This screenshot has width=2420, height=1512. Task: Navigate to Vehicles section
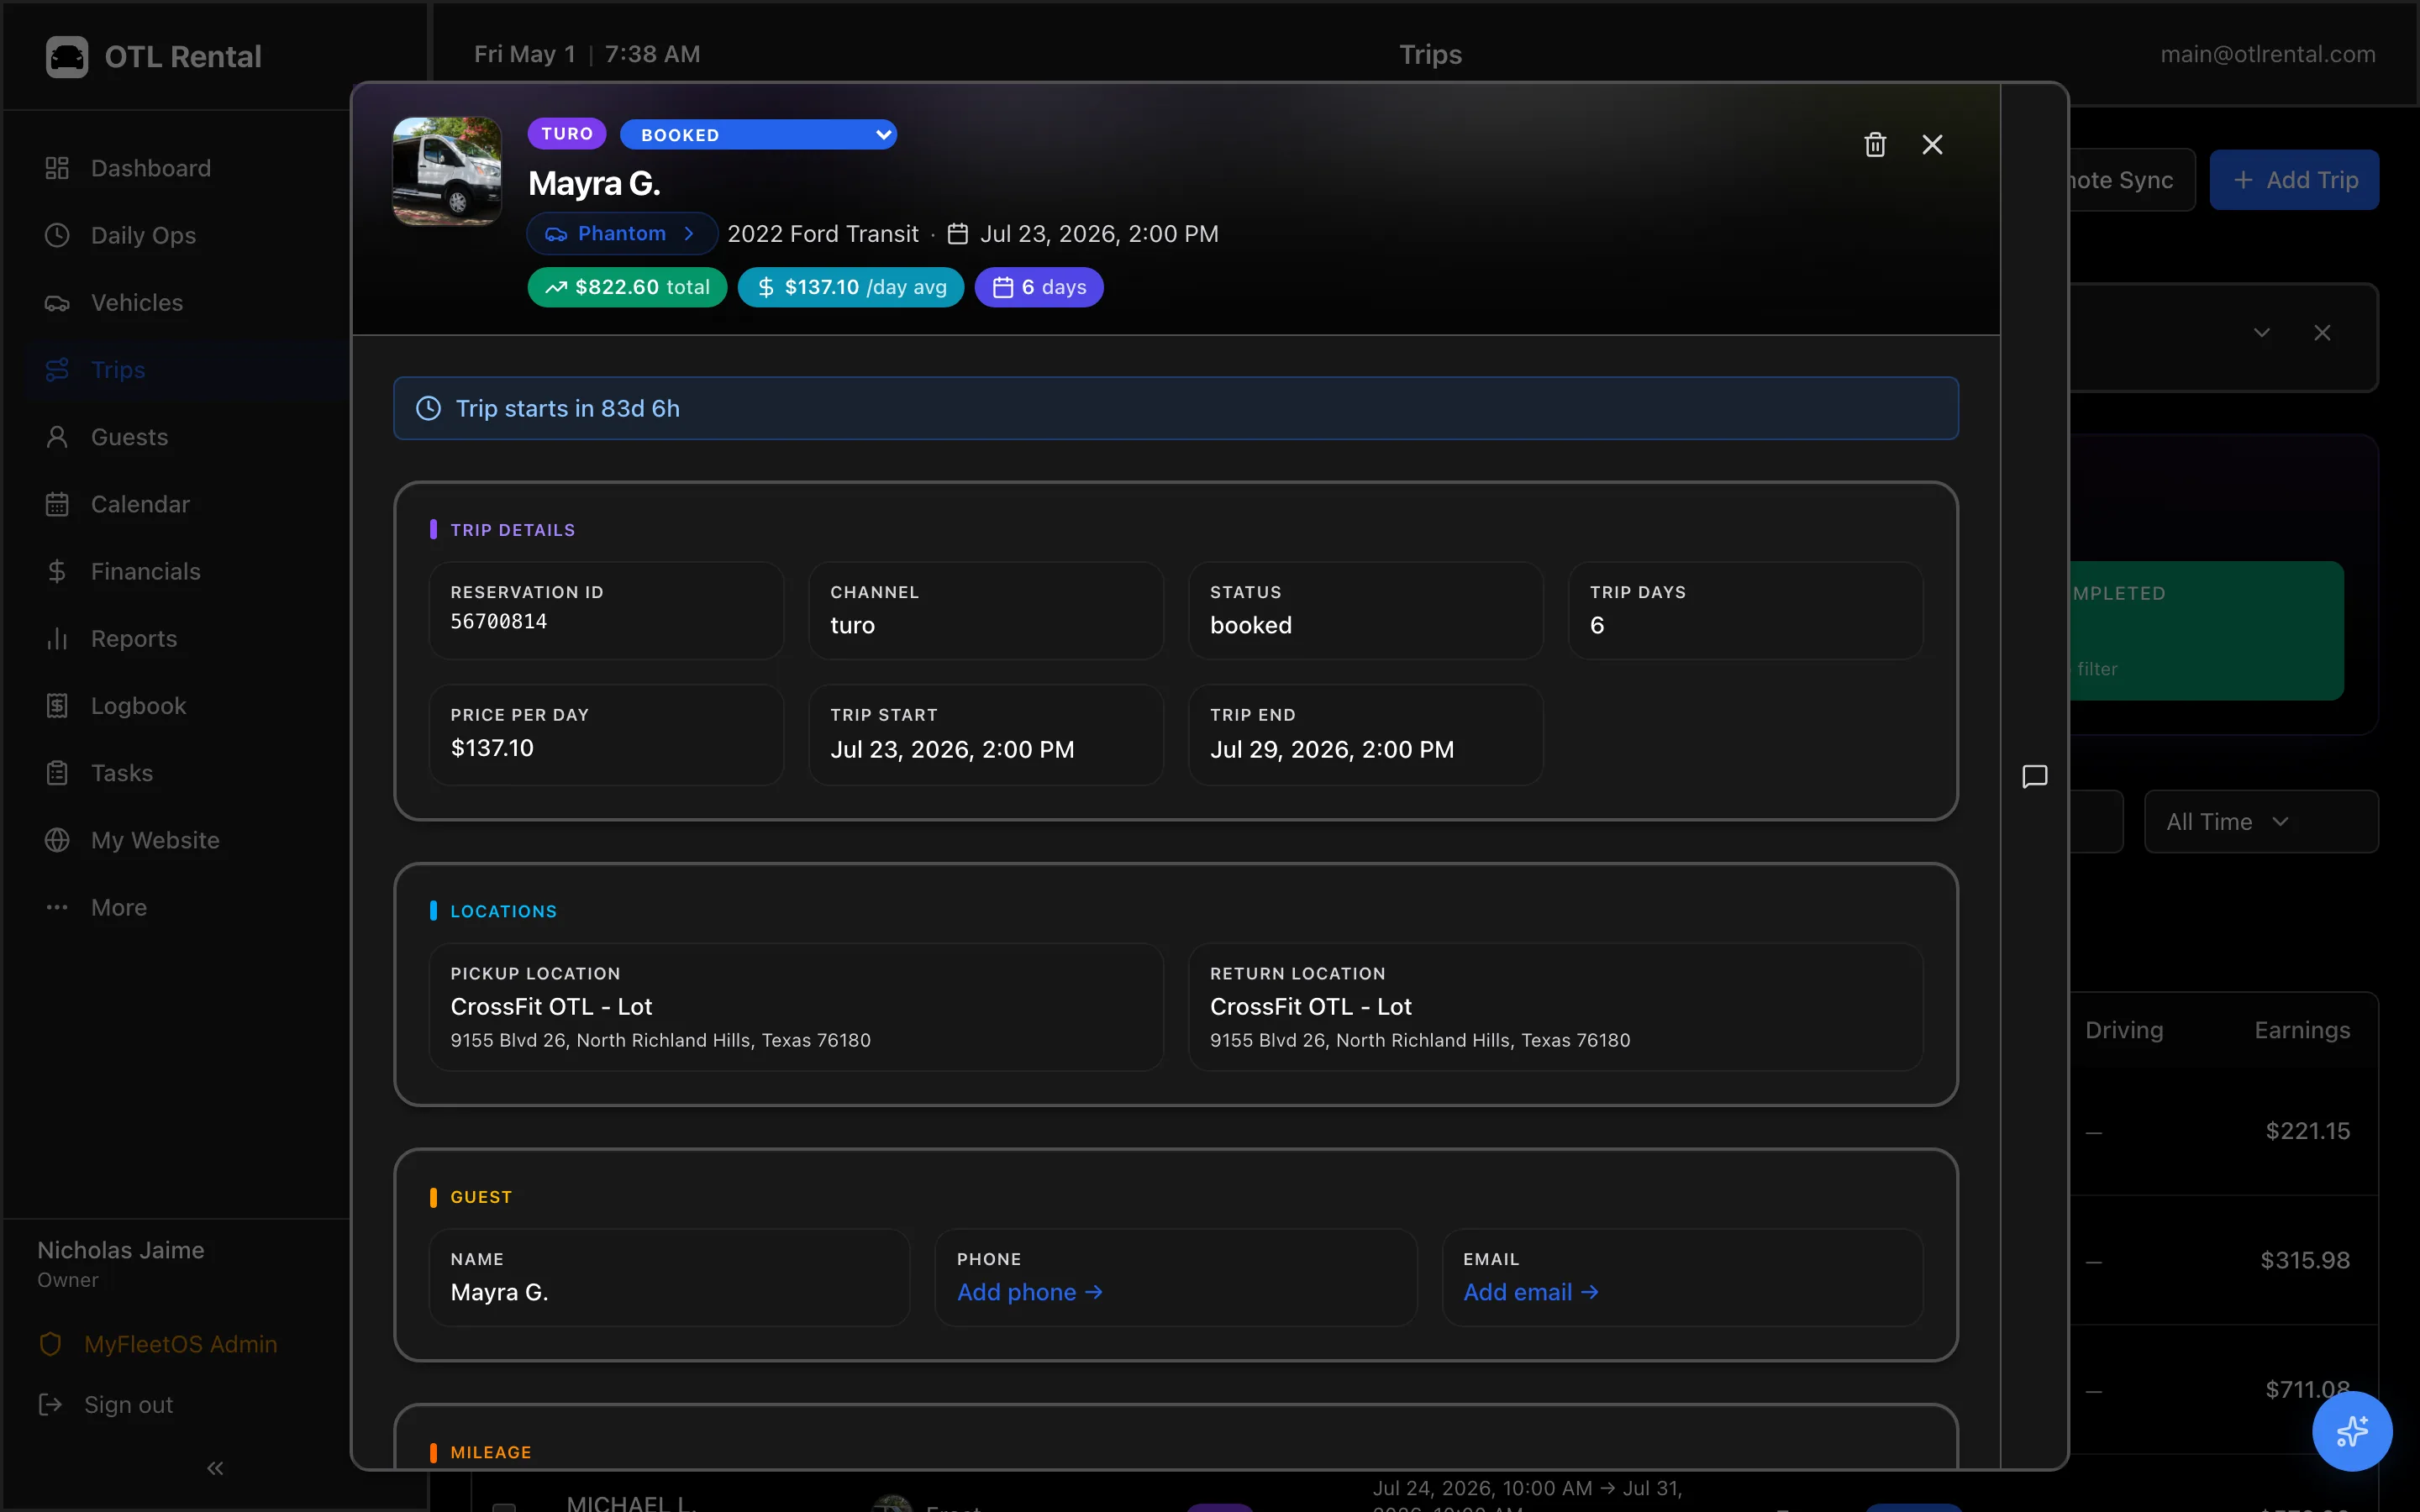tap(137, 302)
